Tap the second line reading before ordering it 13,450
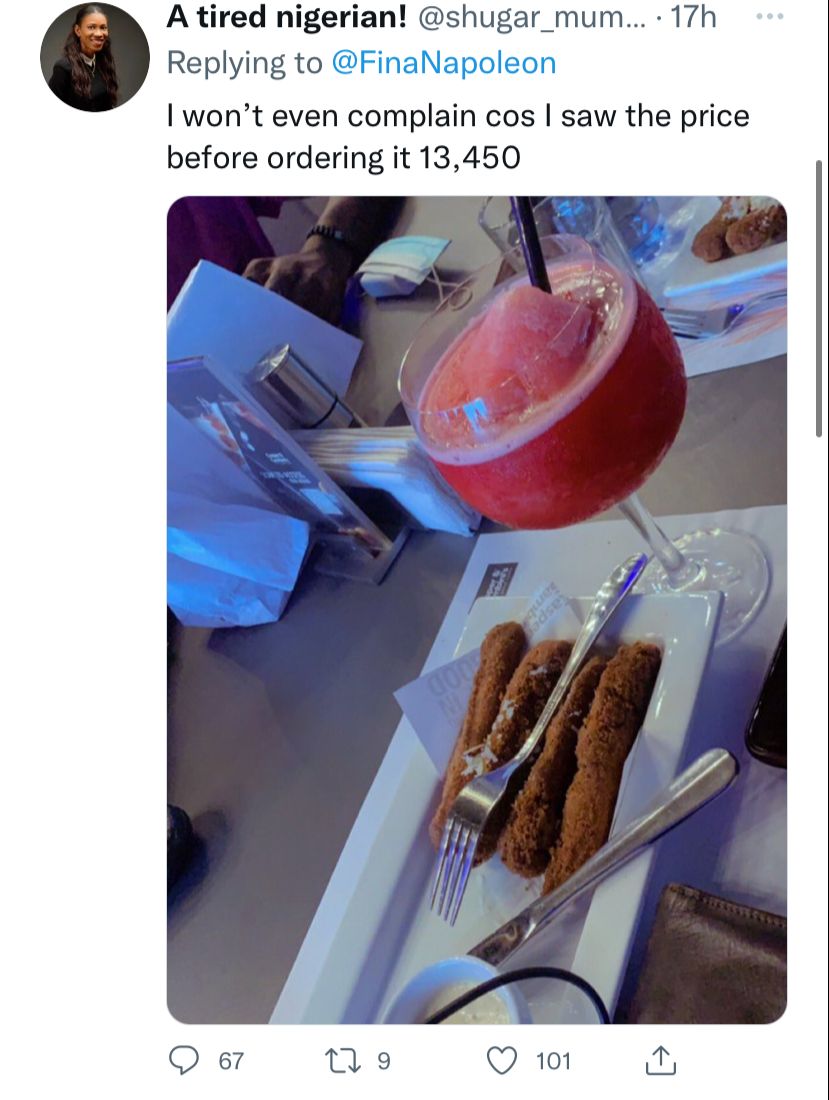829x1100 pixels. 344,158
